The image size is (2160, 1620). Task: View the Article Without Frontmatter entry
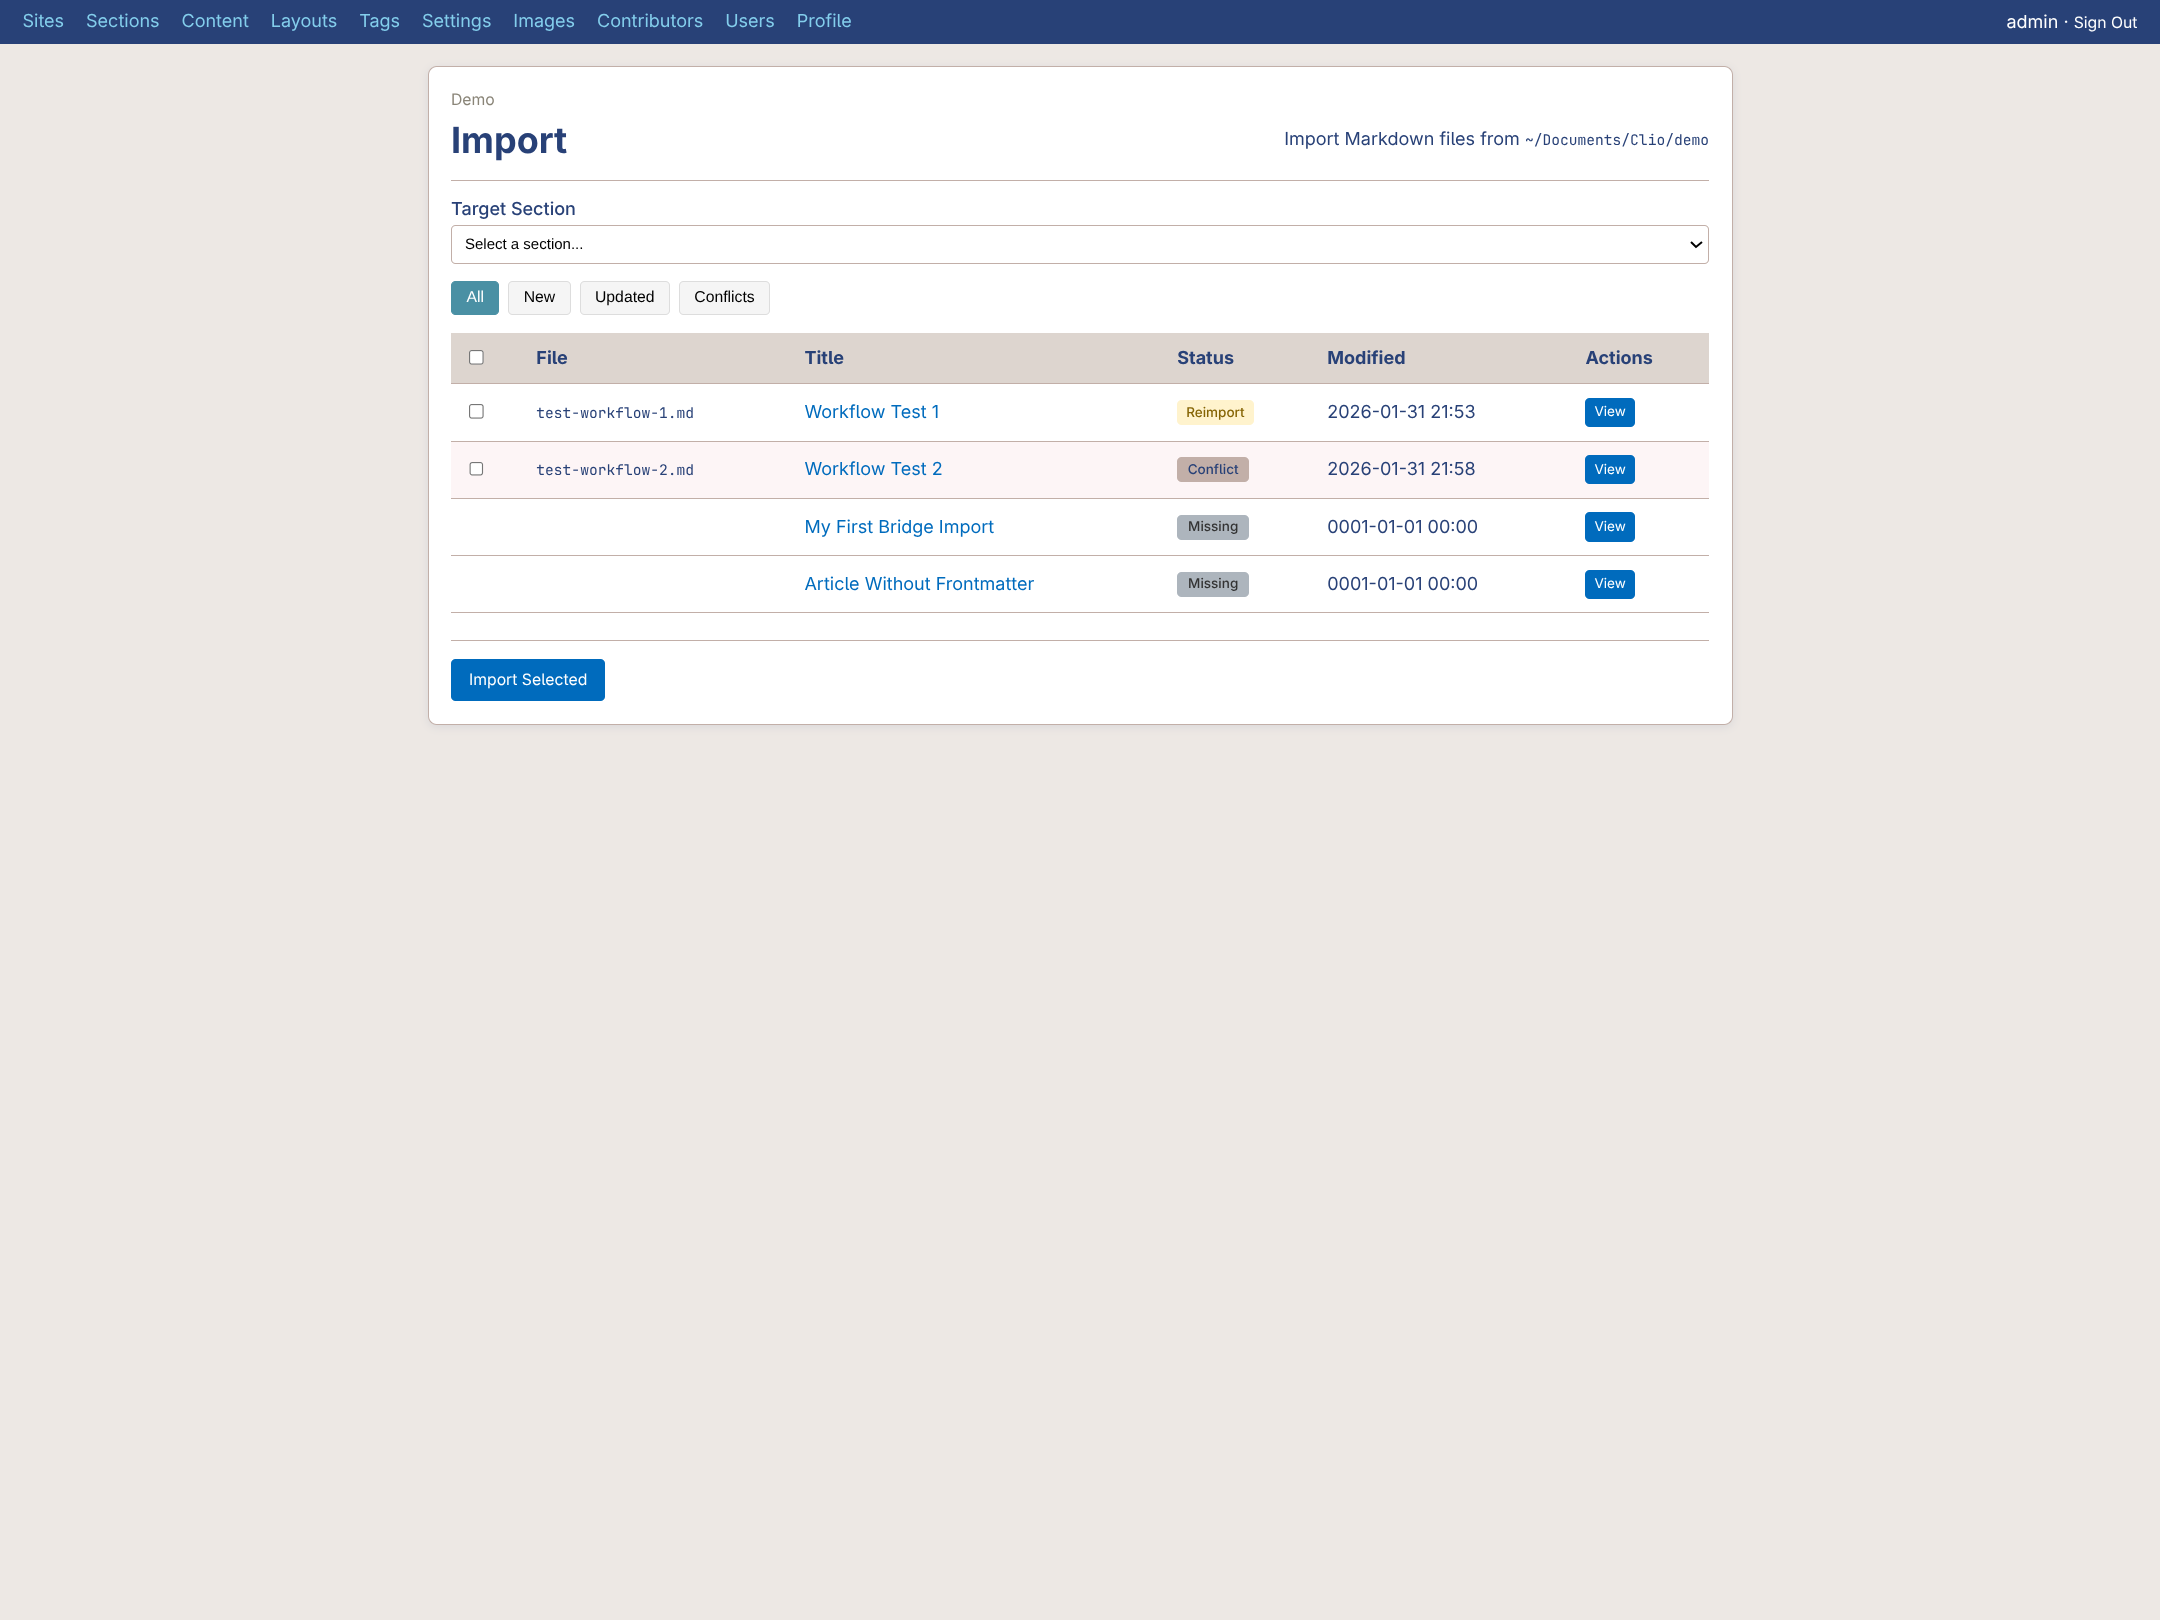(x=1608, y=584)
